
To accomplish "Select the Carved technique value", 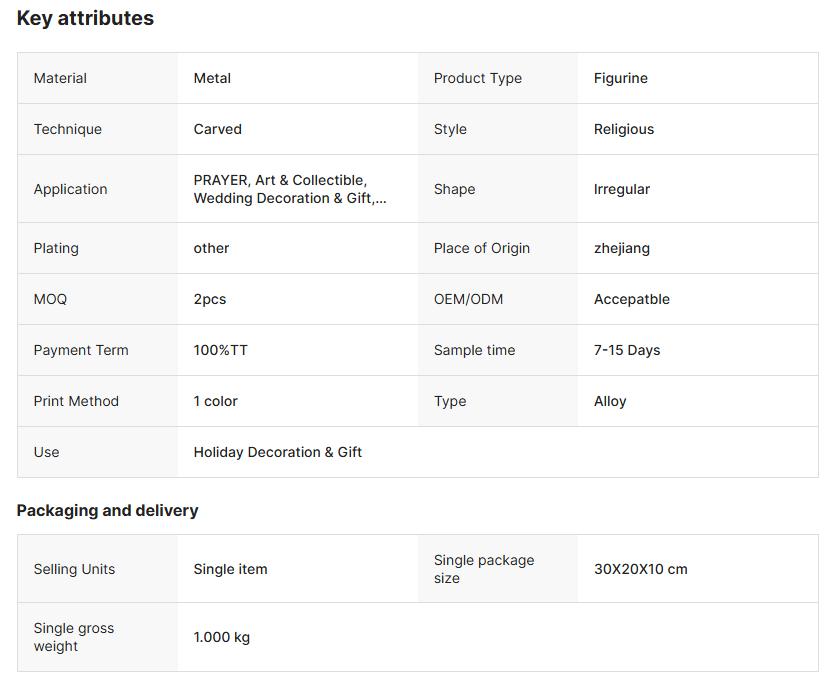I will point(217,129).
